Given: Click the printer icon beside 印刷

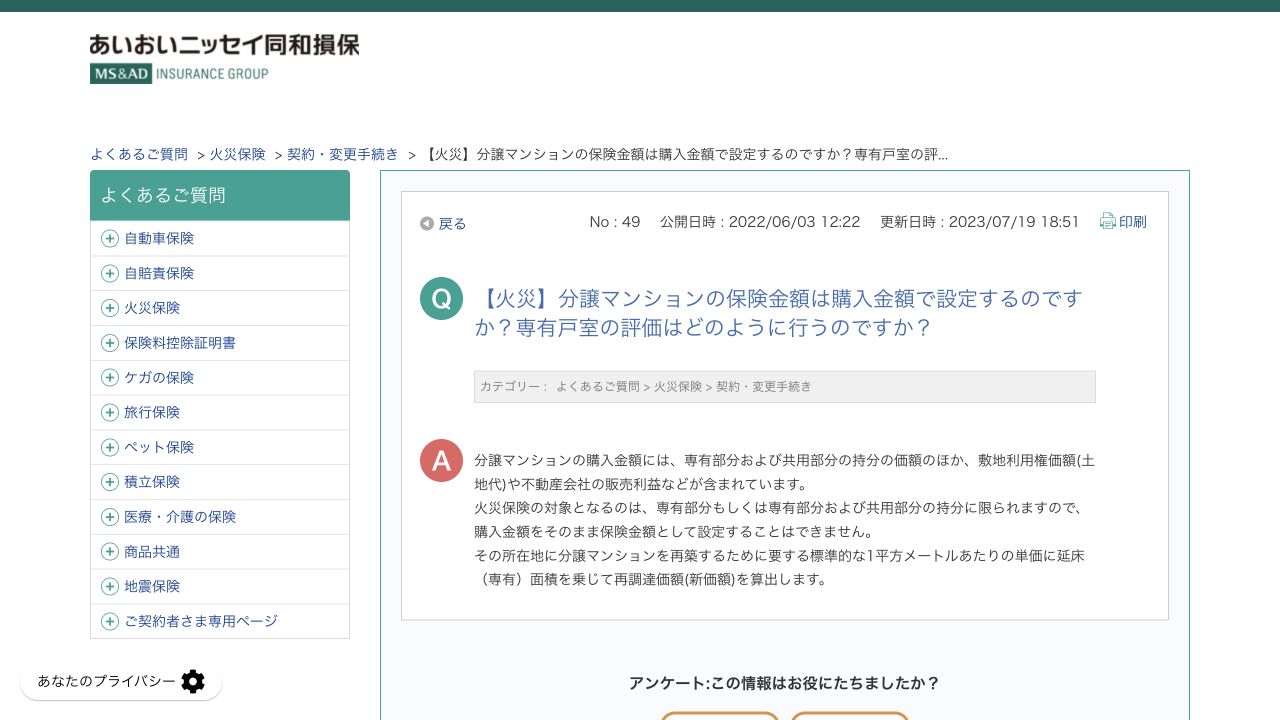Looking at the screenshot, I should [x=1108, y=221].
